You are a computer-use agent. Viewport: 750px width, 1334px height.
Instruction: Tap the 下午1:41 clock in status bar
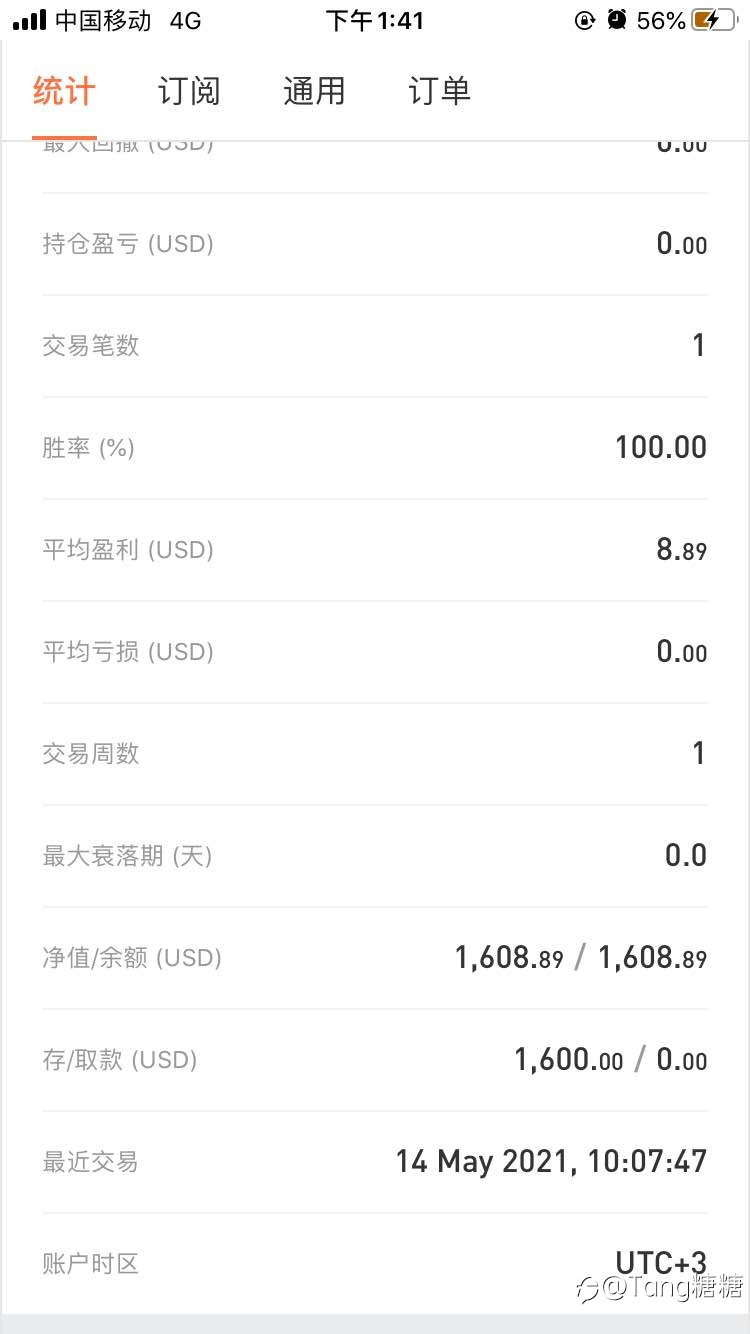375,20
